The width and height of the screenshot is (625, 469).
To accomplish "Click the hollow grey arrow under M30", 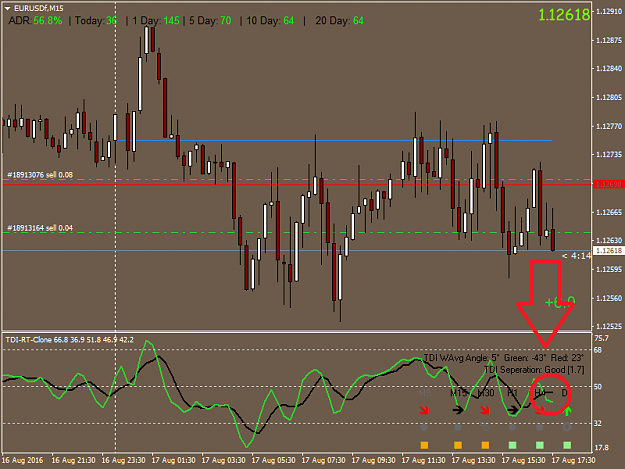I will [x=485, y=427].
